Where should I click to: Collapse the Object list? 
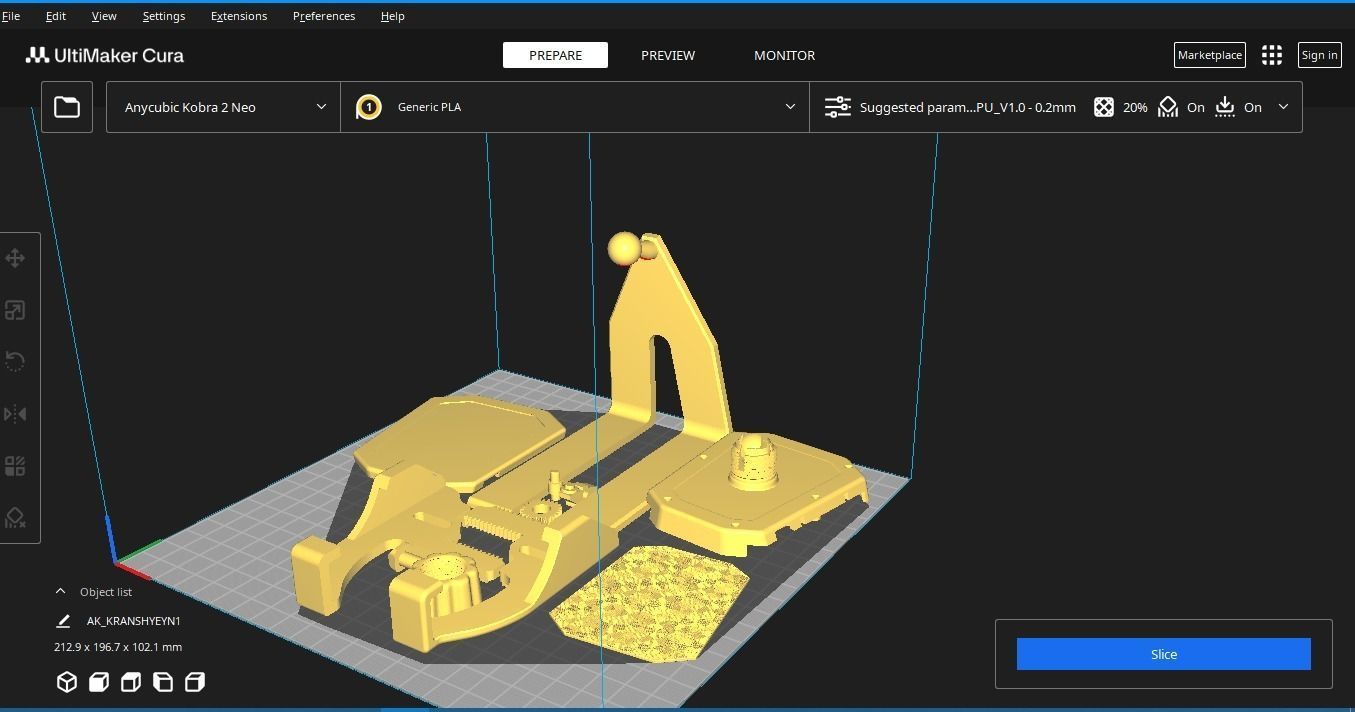click(60, 592)
